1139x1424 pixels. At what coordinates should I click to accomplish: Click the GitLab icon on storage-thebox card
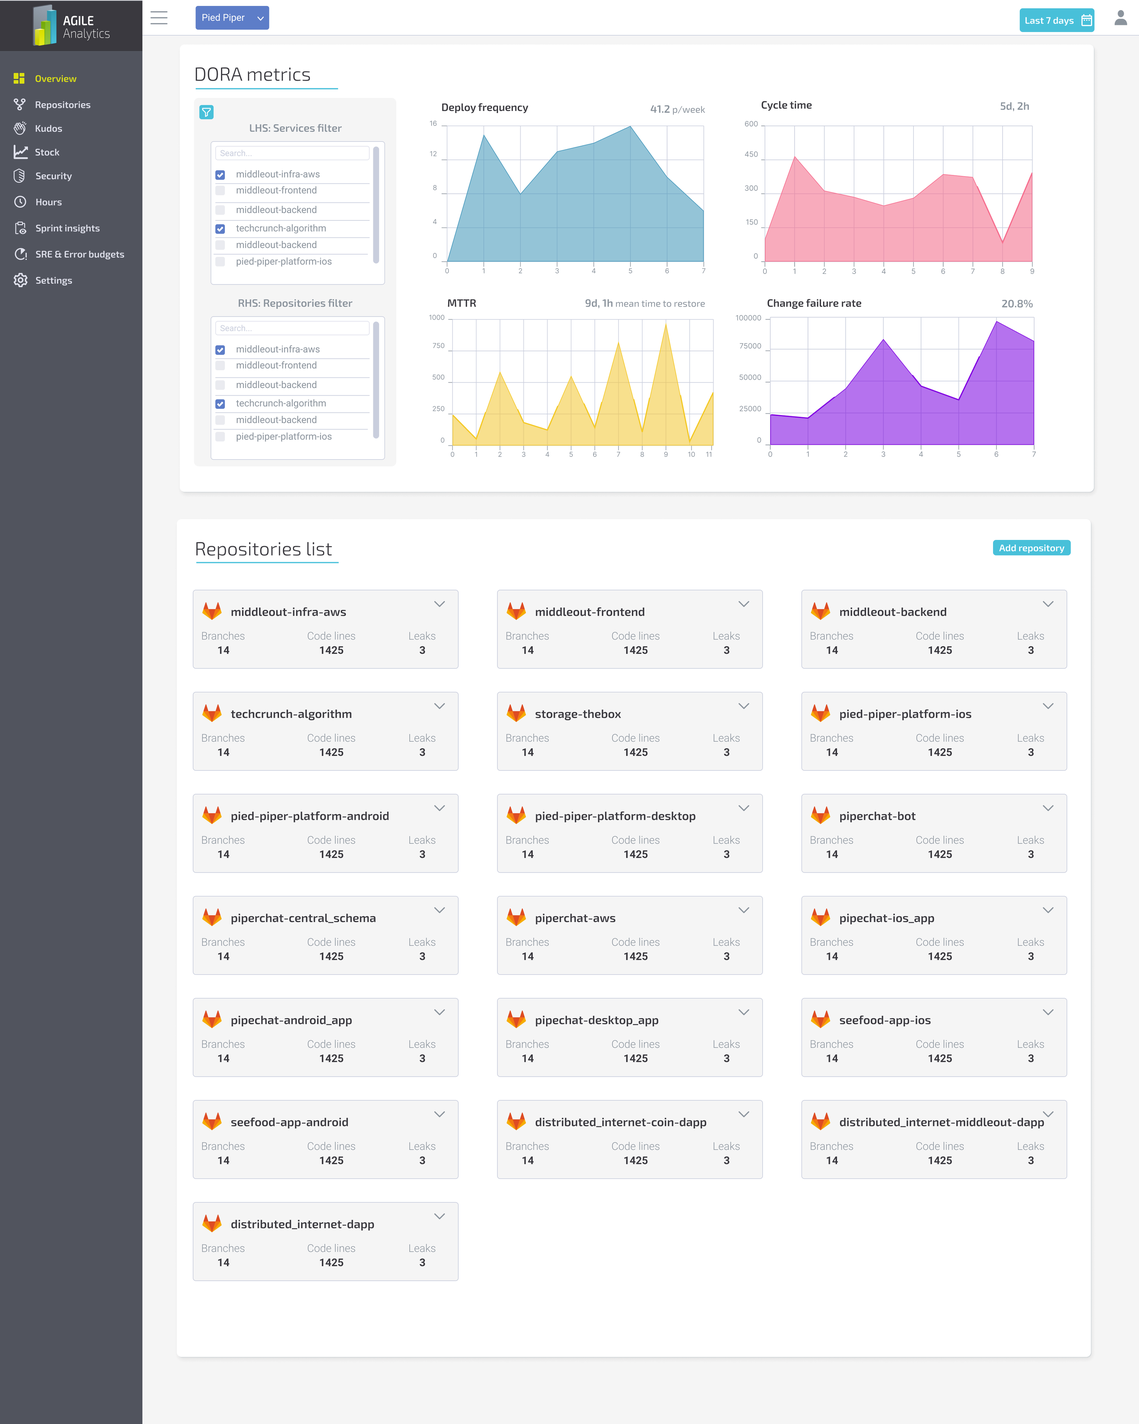pos(516,713)
